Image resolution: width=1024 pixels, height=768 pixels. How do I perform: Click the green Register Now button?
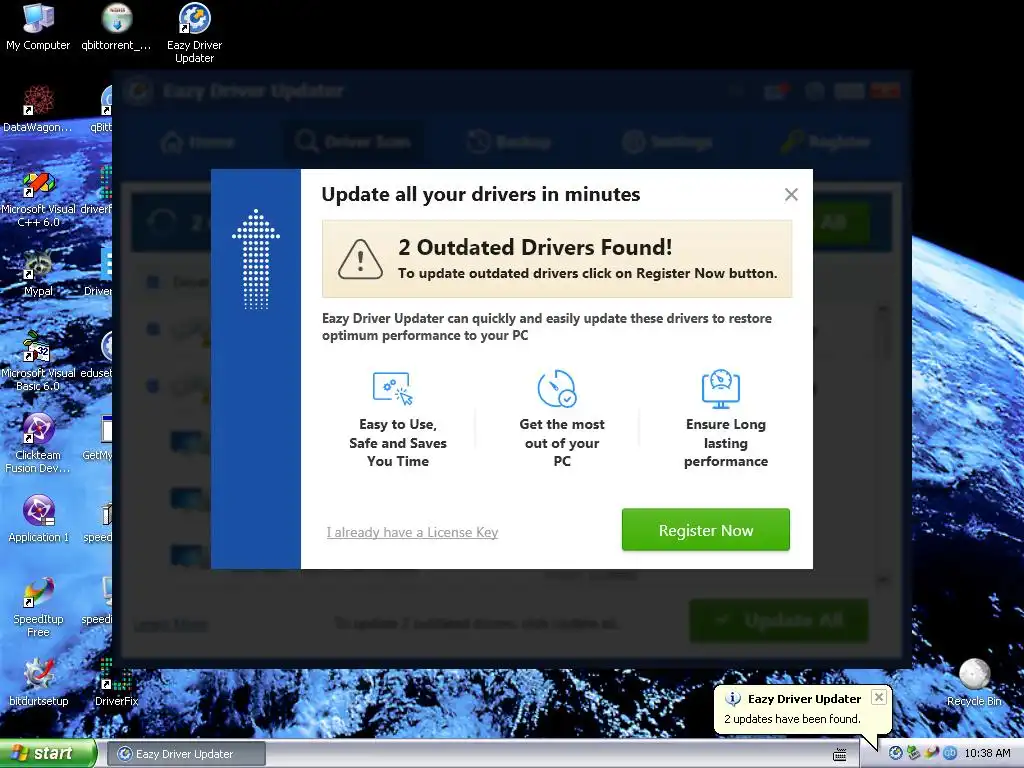[x=705, y=530]
